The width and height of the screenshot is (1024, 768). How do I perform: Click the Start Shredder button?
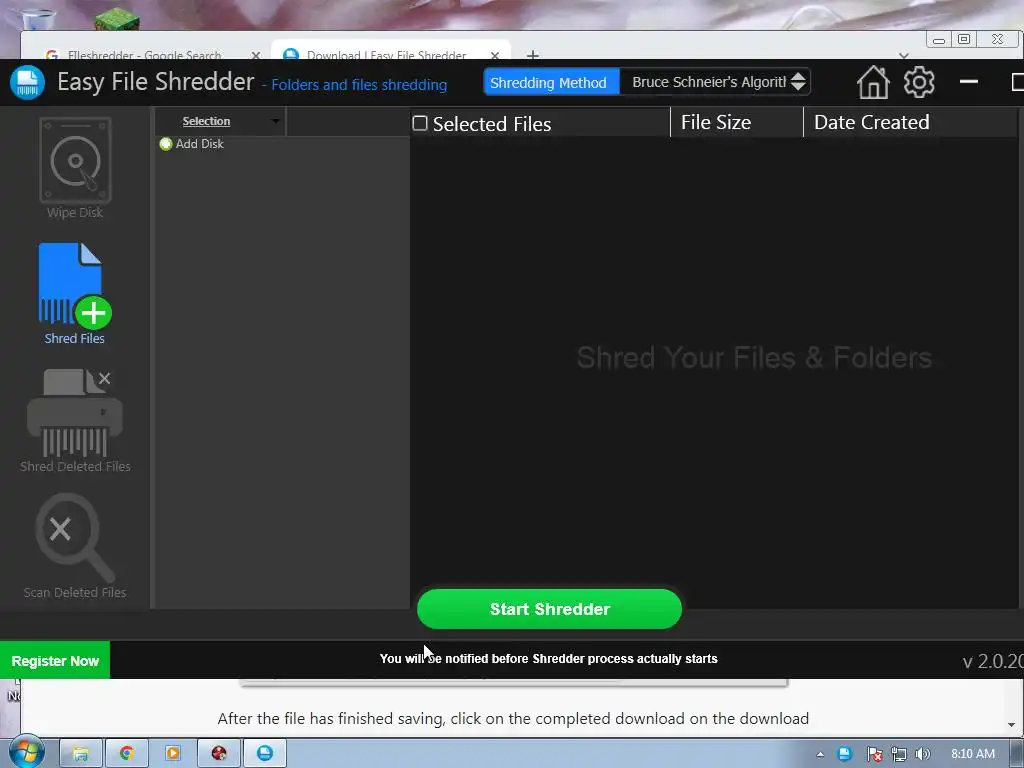(x=549, y=609)
